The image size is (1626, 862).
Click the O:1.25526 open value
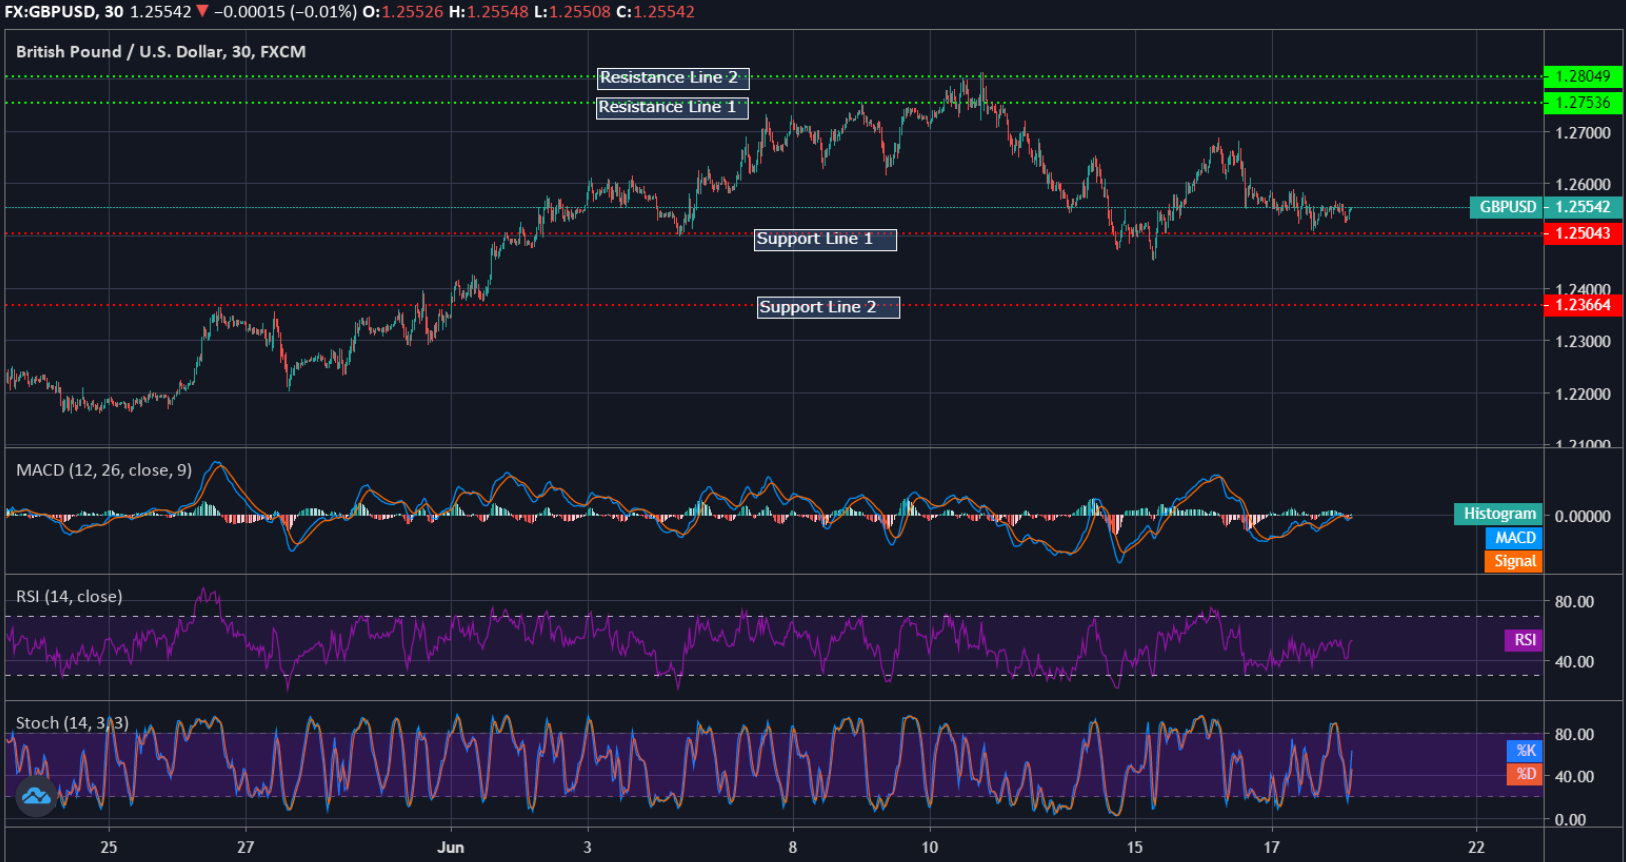pyautogui.click(x=402, y=12)
